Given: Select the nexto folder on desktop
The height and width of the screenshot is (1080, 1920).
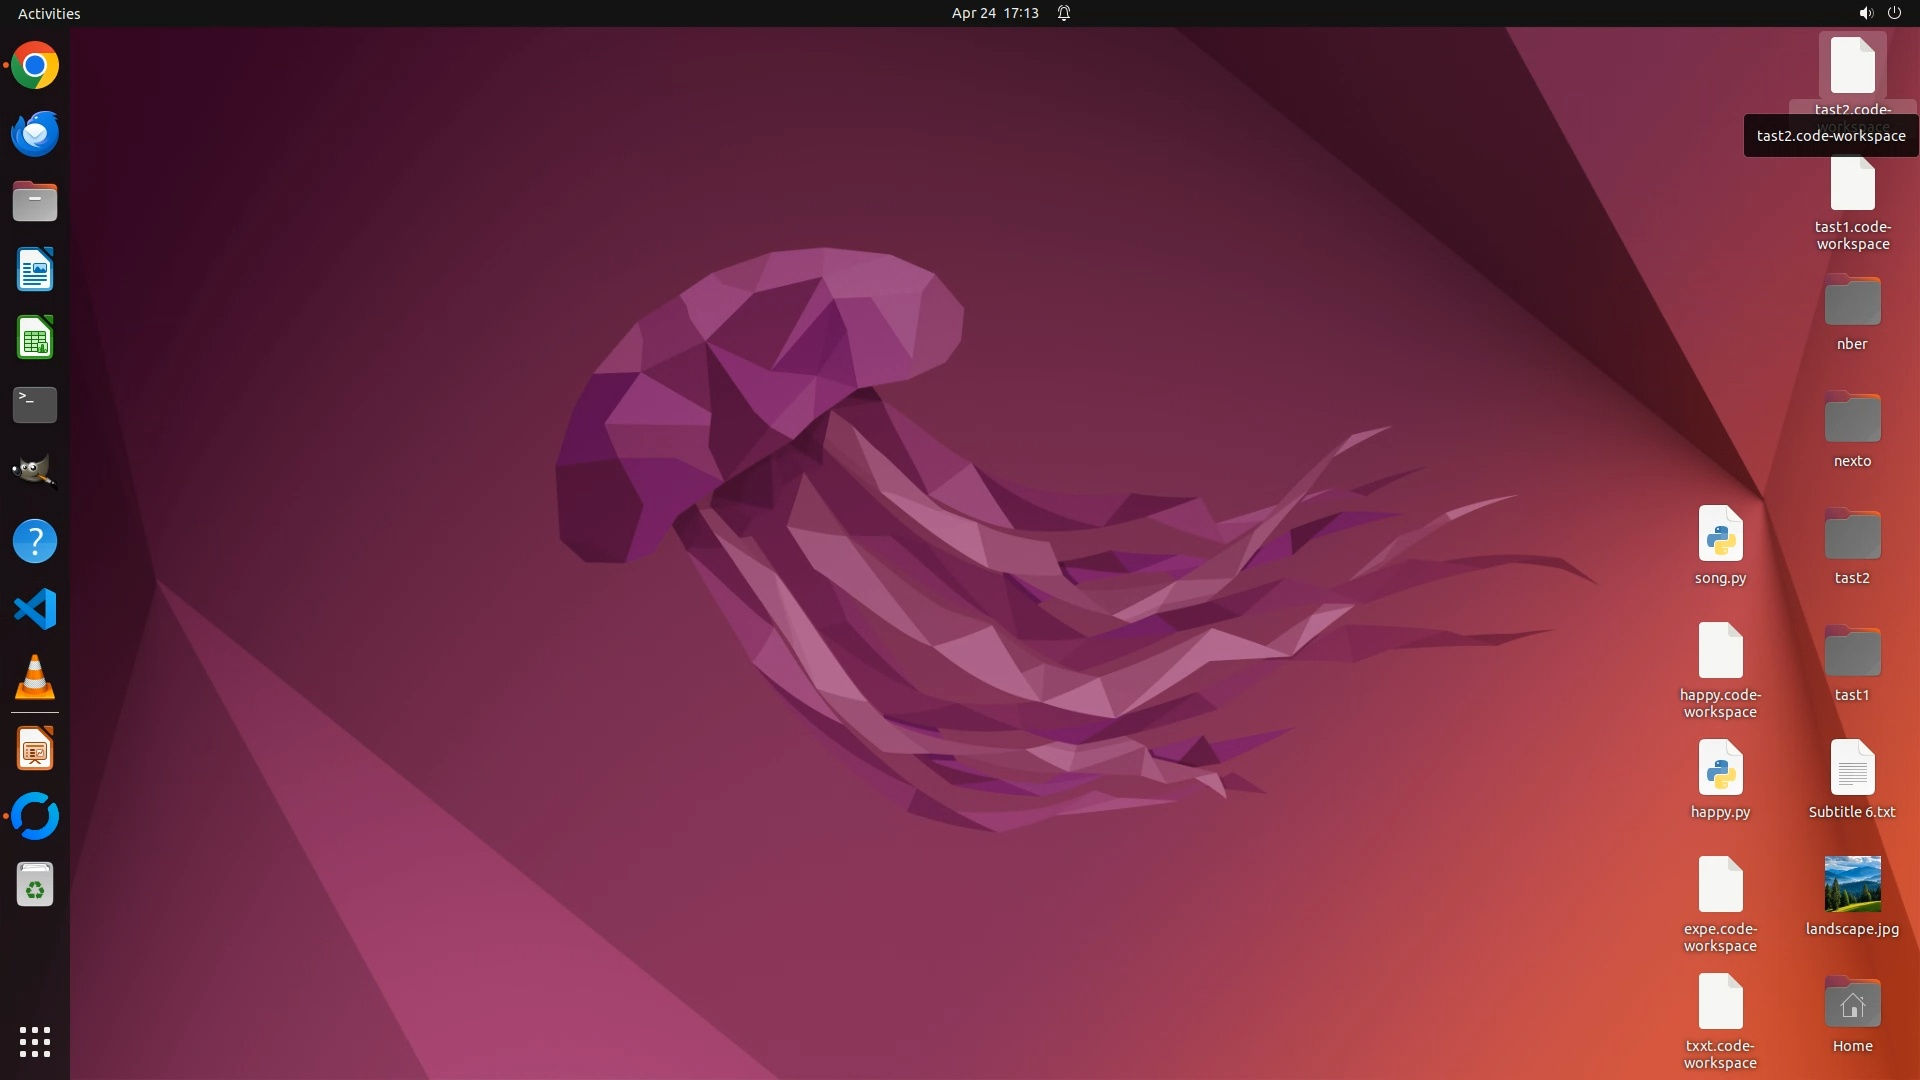Looking at the screenshot, I should (1852, 418).
